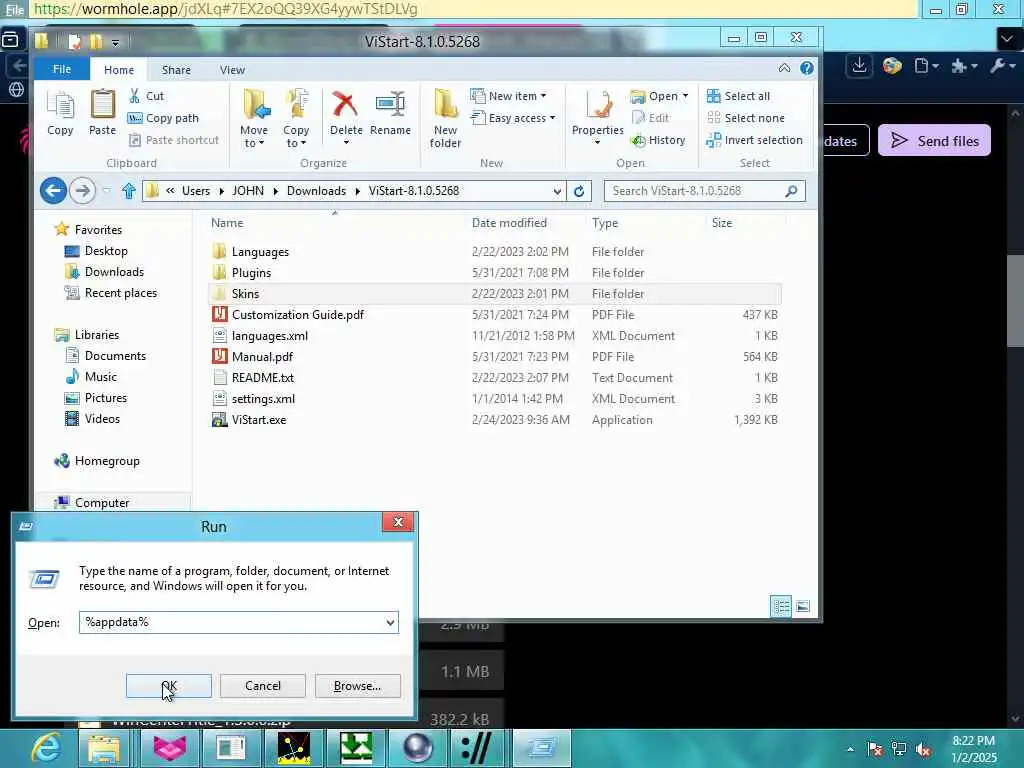Image resolution: width=1024 pixels, height=768 pixels.
Task: Select the Plugins folder
Action: pyautogui.click(x=494, y=272)
